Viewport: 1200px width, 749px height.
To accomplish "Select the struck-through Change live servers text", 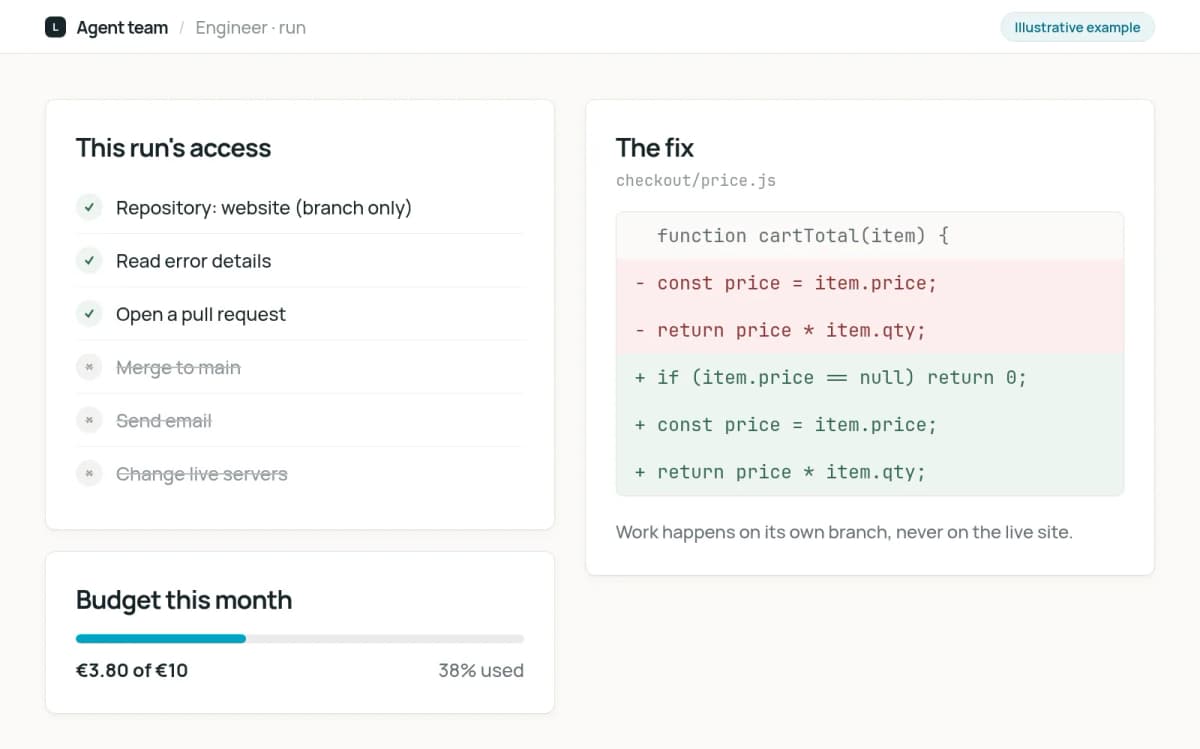I will tap(202, 473).
